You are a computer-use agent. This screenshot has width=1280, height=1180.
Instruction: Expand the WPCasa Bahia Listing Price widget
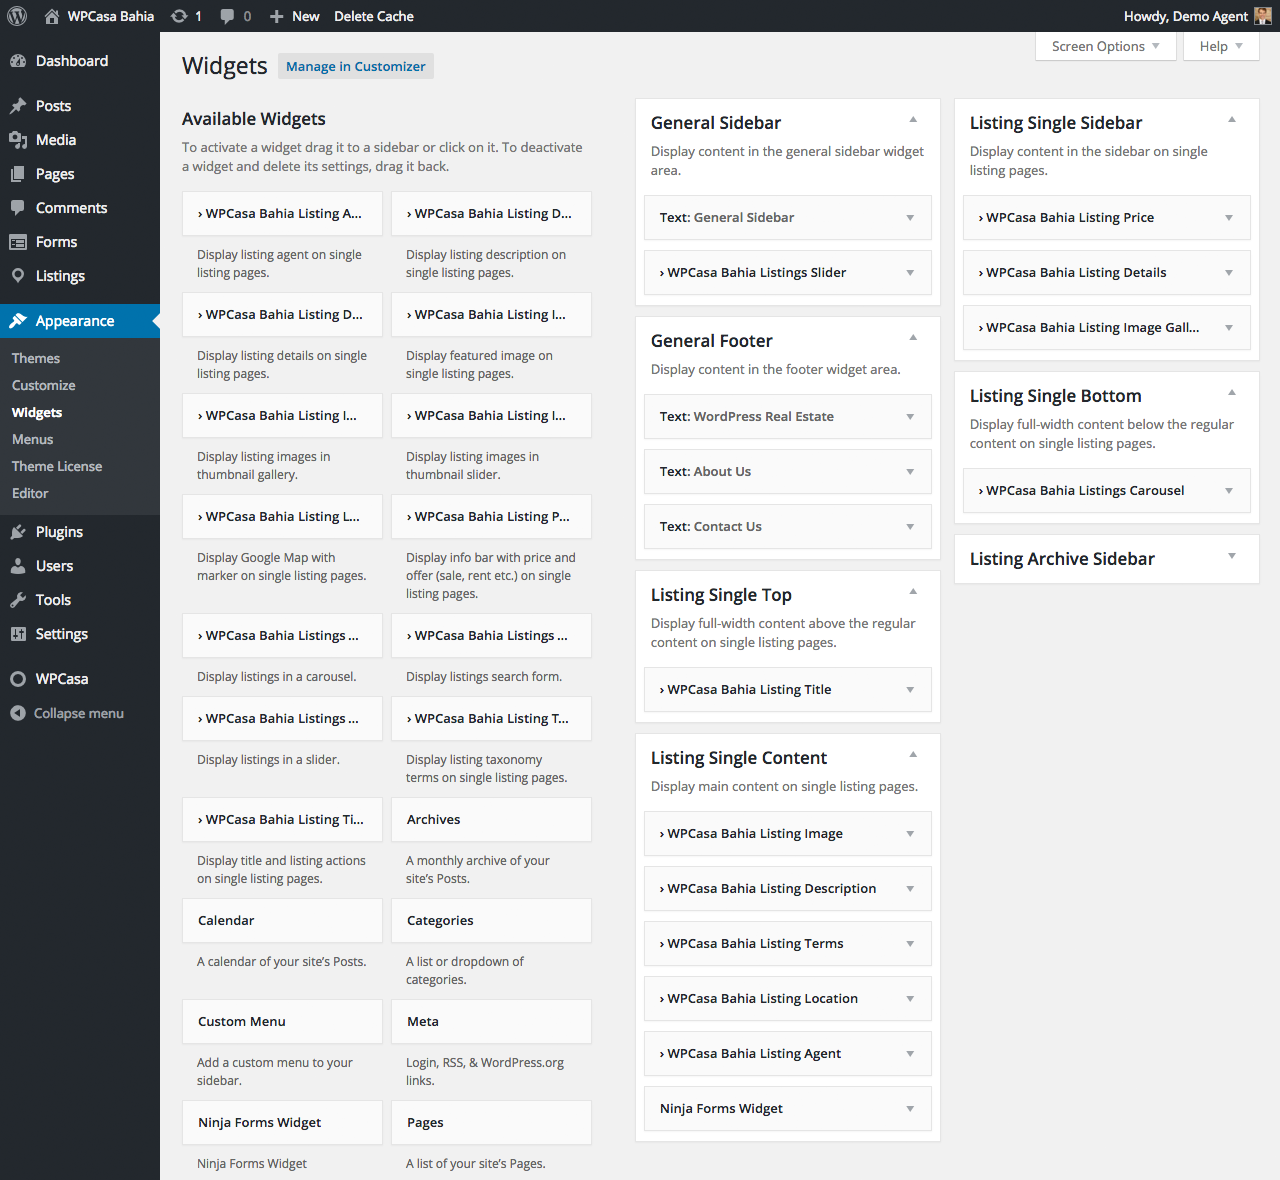pyautogui.click(x=1229, y=218)
